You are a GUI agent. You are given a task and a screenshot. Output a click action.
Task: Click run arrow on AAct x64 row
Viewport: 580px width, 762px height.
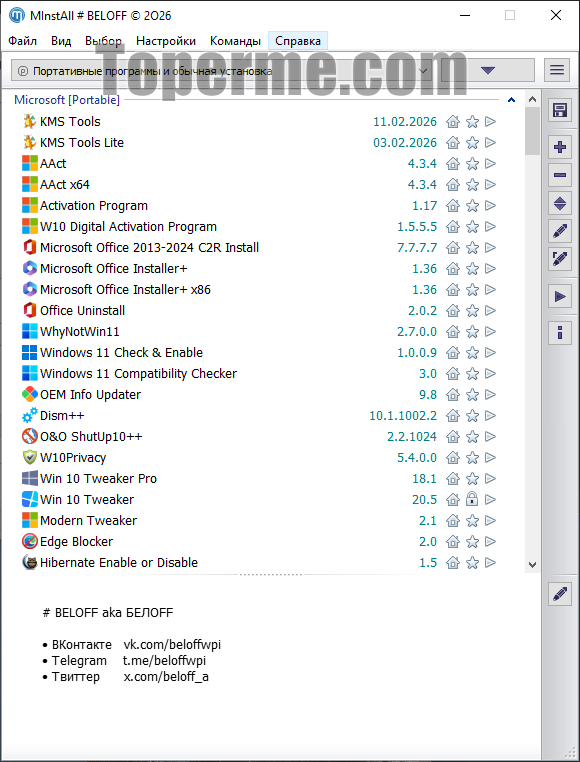coord(491,185)
